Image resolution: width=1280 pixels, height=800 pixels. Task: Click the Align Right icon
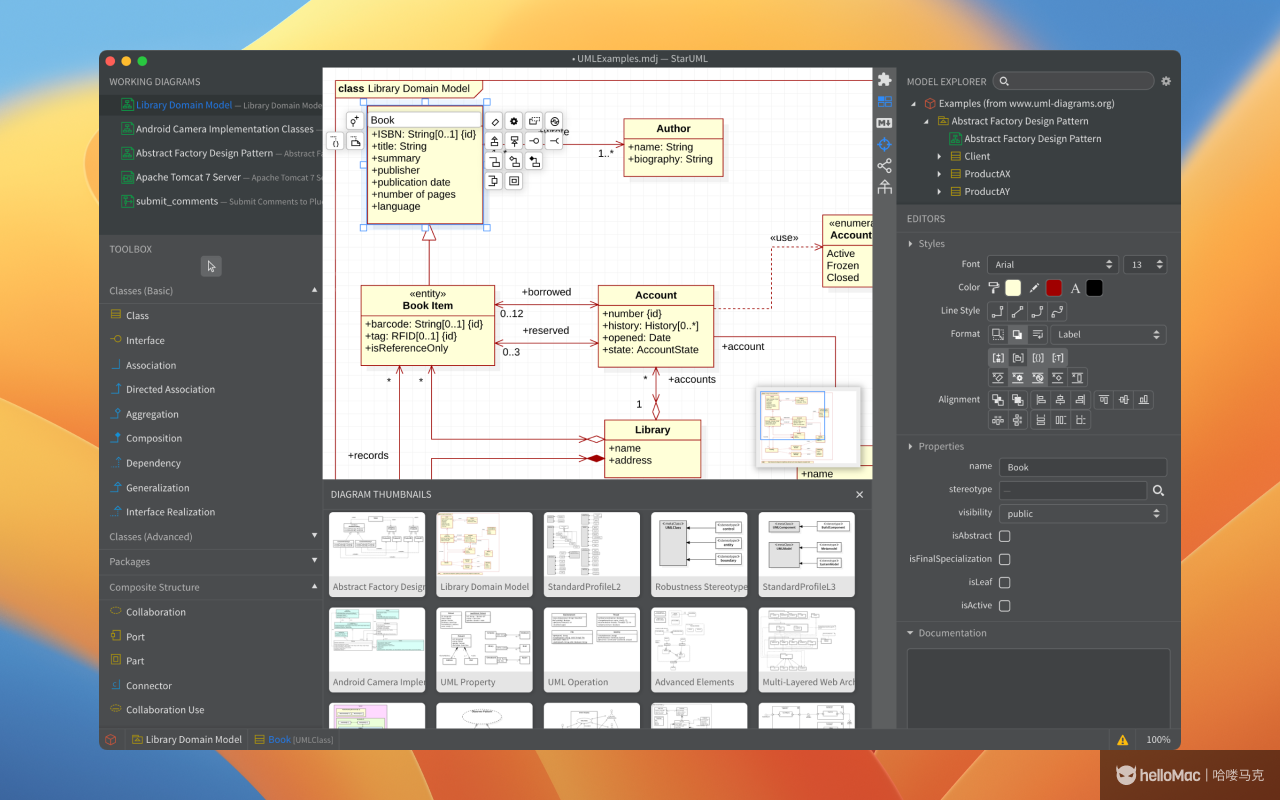pos(1080,399)
